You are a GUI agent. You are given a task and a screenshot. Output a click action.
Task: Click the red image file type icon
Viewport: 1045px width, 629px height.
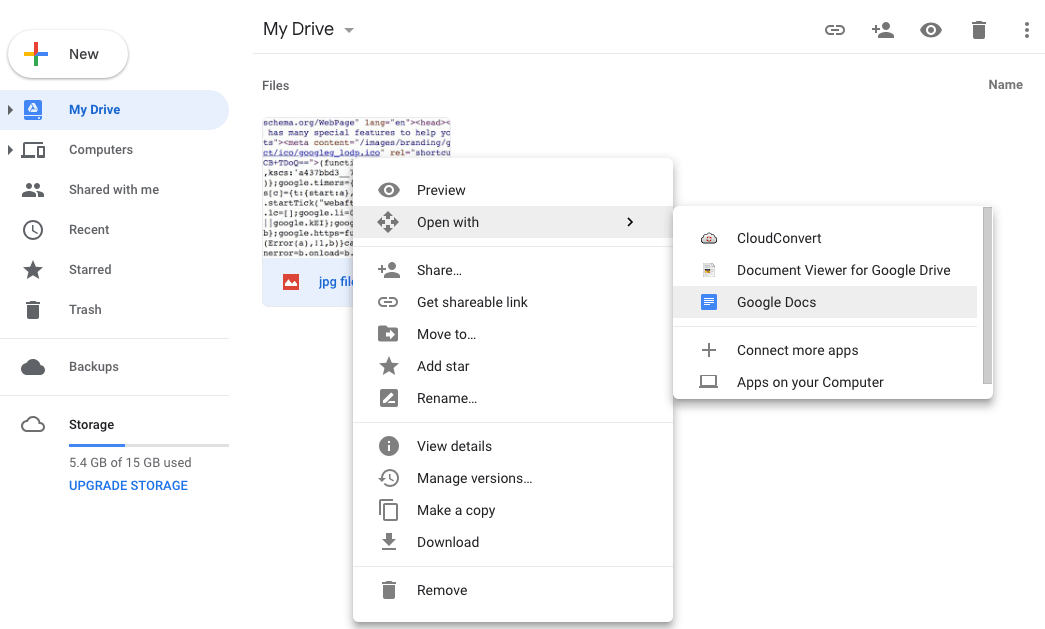(x=291, y=282)
